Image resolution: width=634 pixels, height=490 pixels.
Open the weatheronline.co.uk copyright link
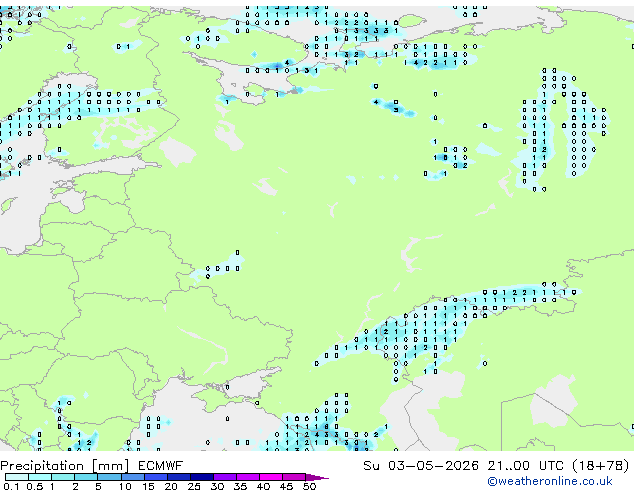point(550,481)
